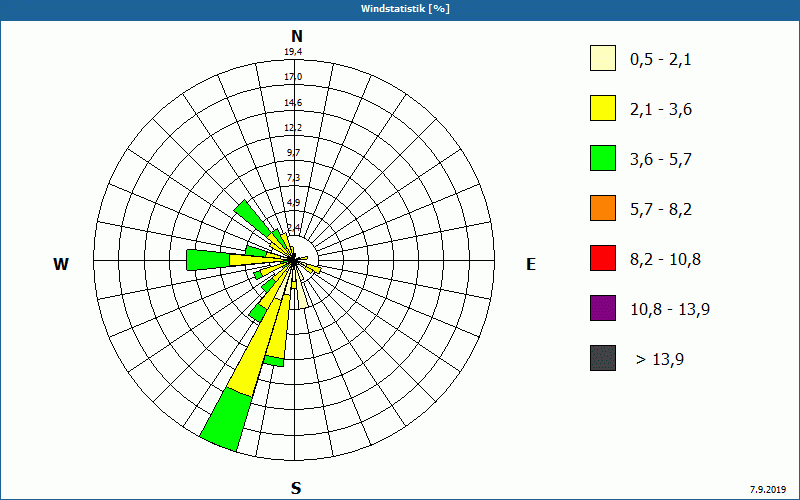Click the 19,4 ring value label

[x=293, y=52]
